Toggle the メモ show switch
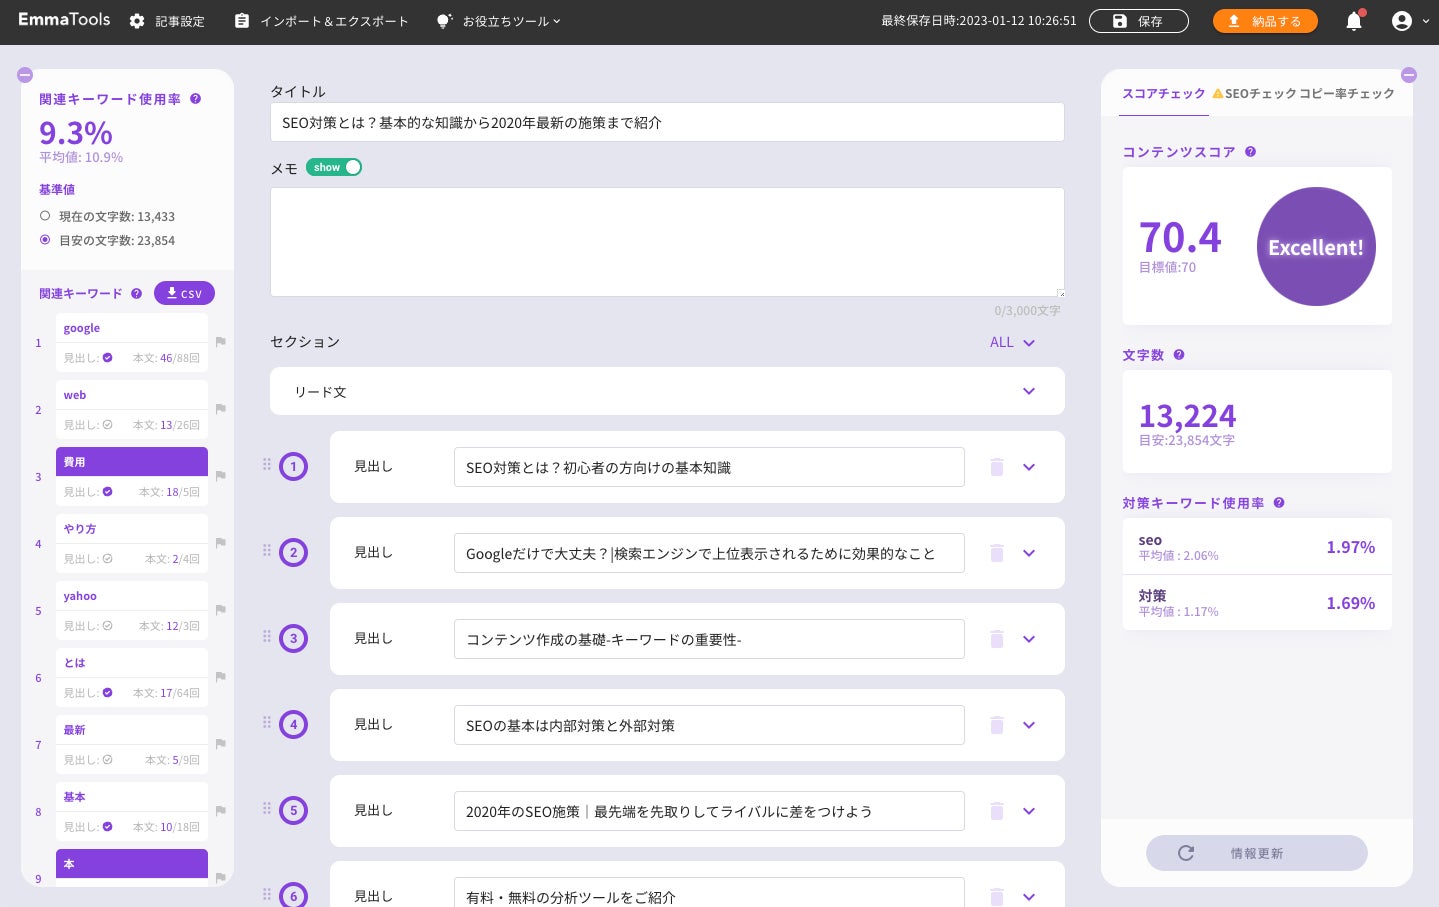 pyautogui.click(x=333, y=167)
